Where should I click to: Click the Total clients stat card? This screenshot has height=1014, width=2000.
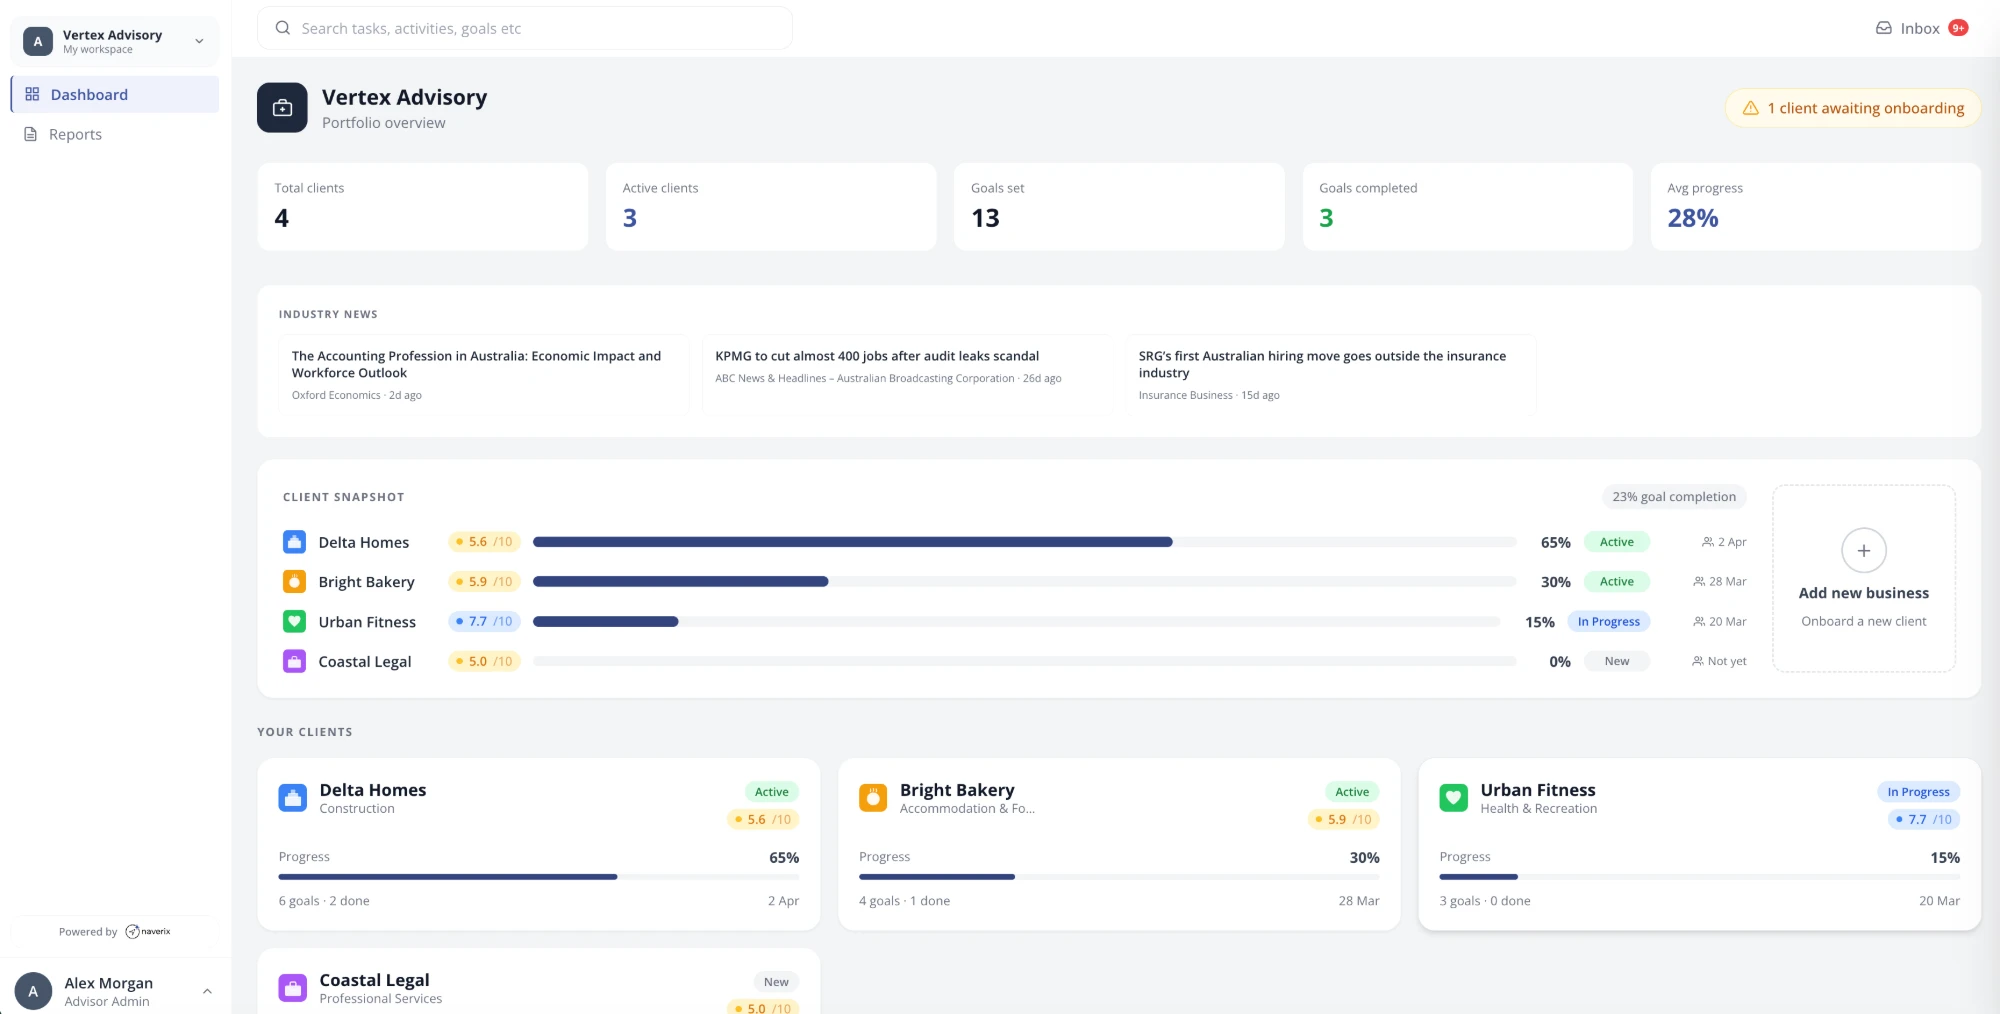423,207
